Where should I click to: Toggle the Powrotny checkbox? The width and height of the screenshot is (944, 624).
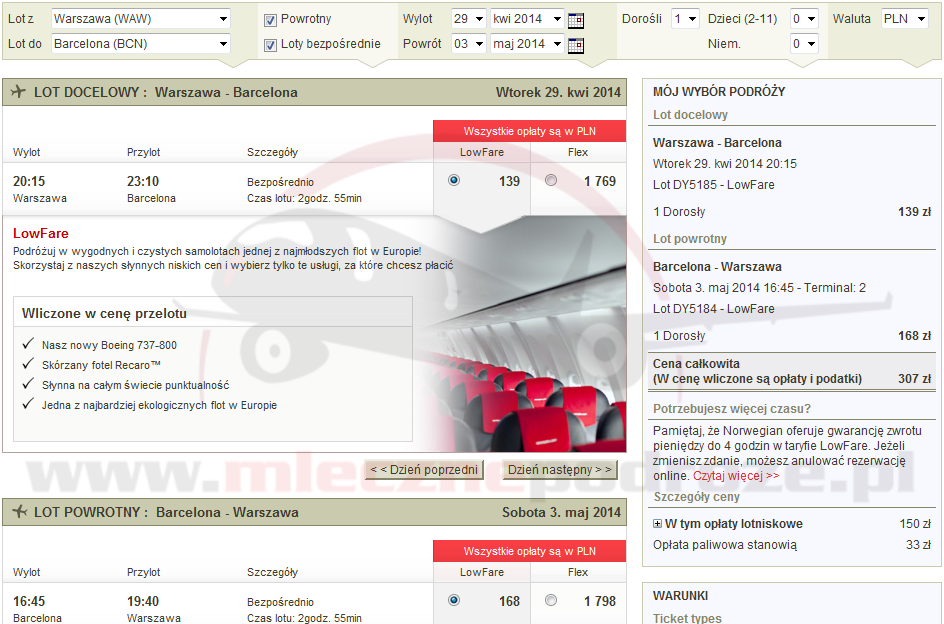[x=270, y=20]
